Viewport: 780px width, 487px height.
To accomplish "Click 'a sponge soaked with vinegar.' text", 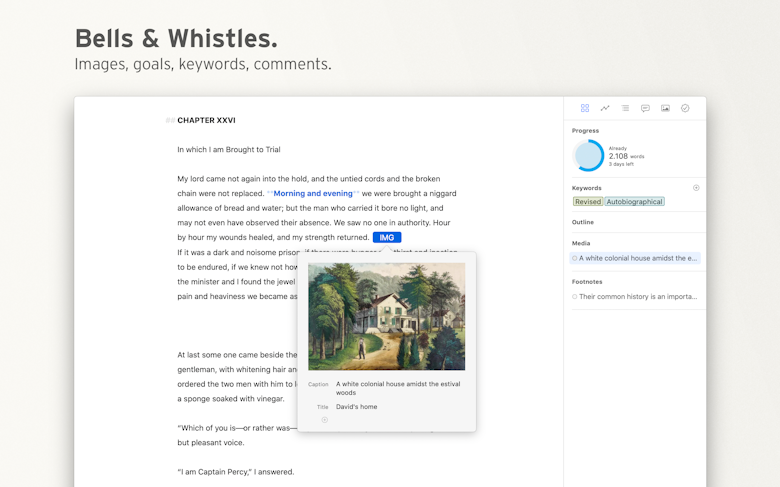I will pyautogui.click(x=231, y=398).
